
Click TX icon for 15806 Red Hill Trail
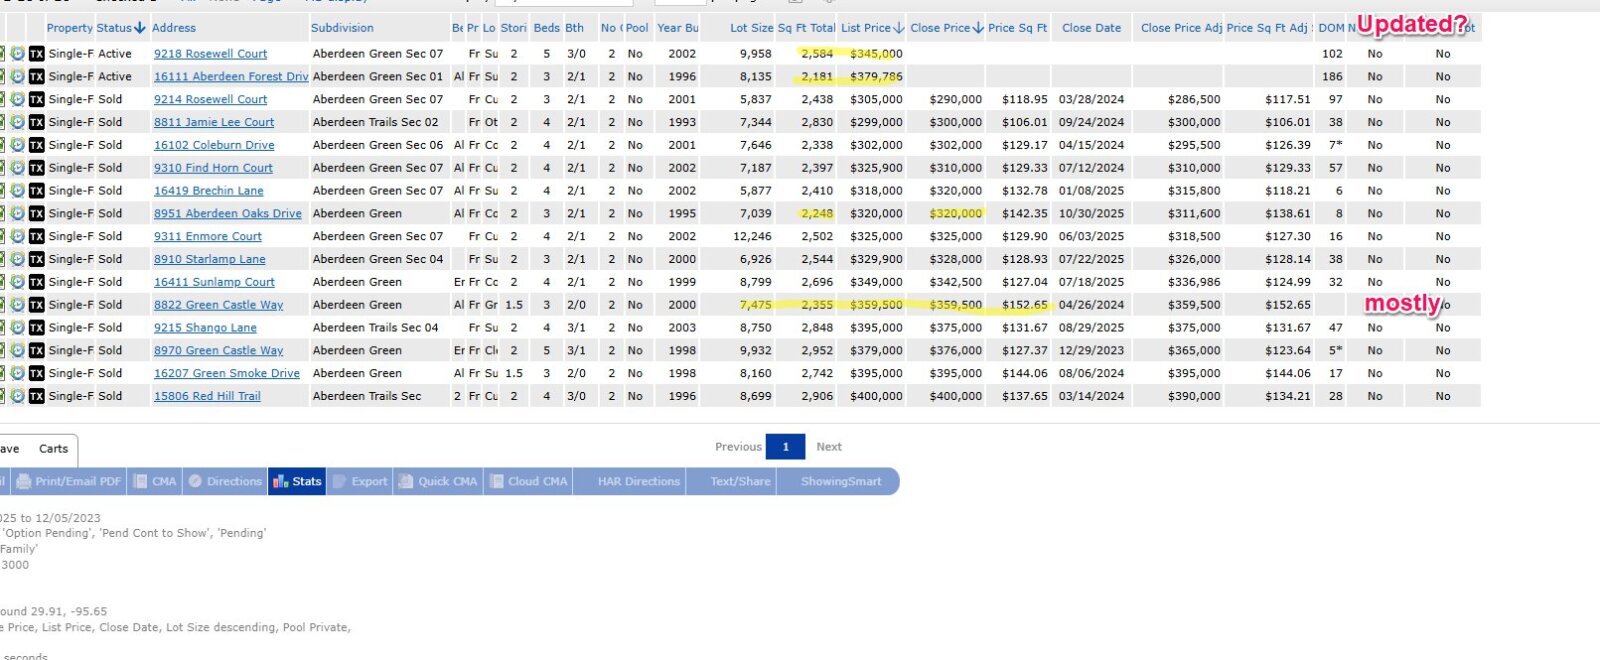(37, 397)
